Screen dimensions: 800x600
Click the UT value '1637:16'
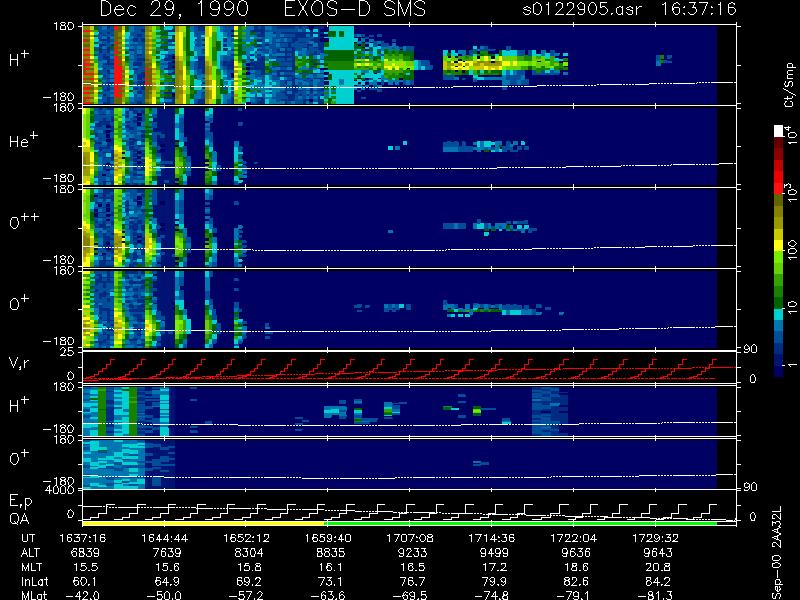[82, 538]
